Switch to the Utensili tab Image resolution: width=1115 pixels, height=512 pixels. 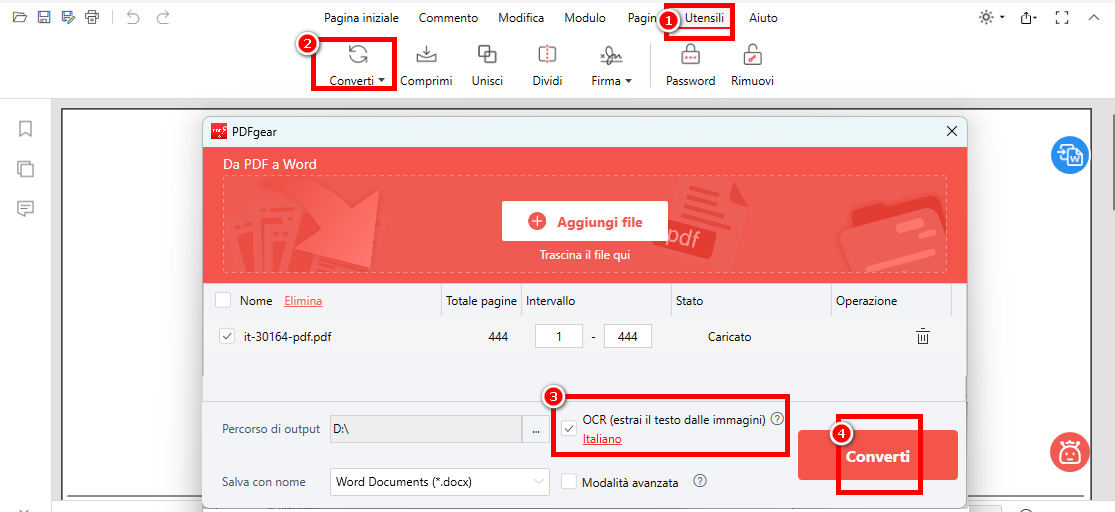coord(703,18)
